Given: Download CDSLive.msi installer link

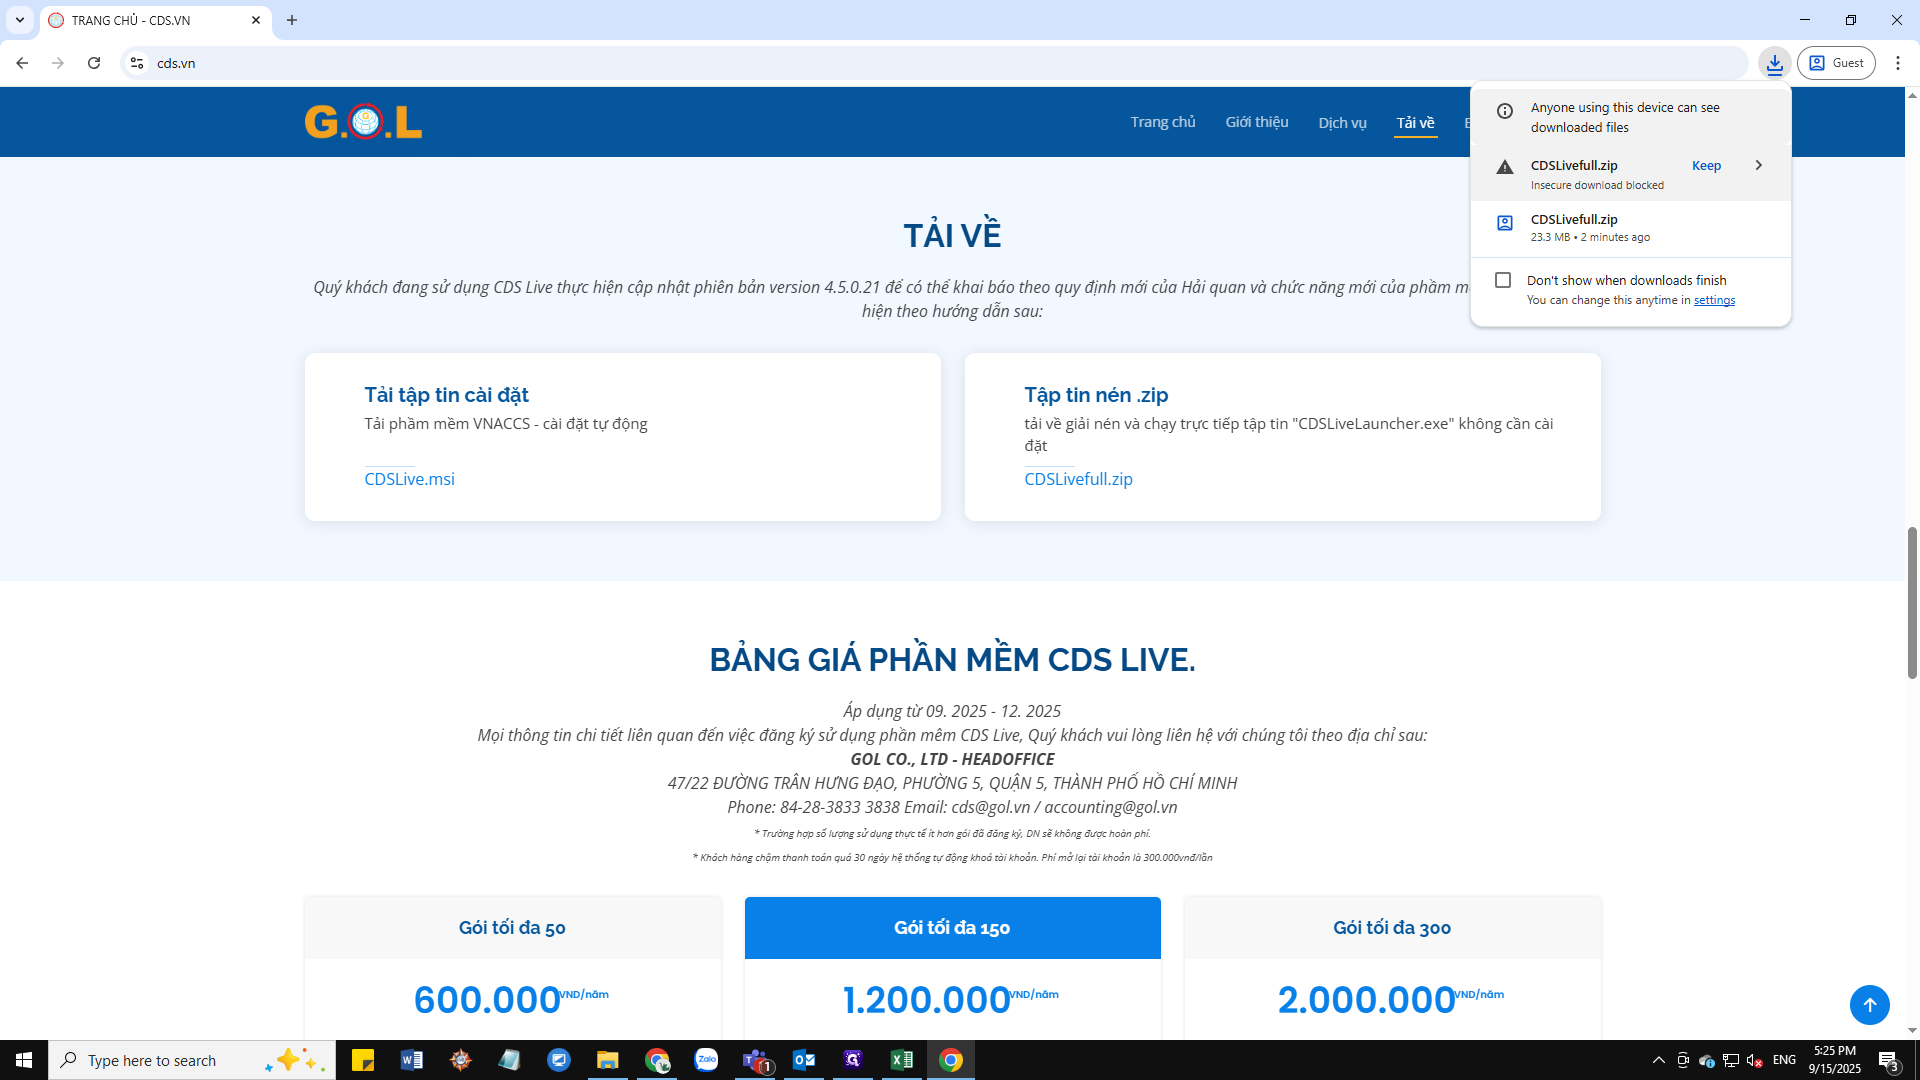Looking at the screenshot, I should click(409, 479).
